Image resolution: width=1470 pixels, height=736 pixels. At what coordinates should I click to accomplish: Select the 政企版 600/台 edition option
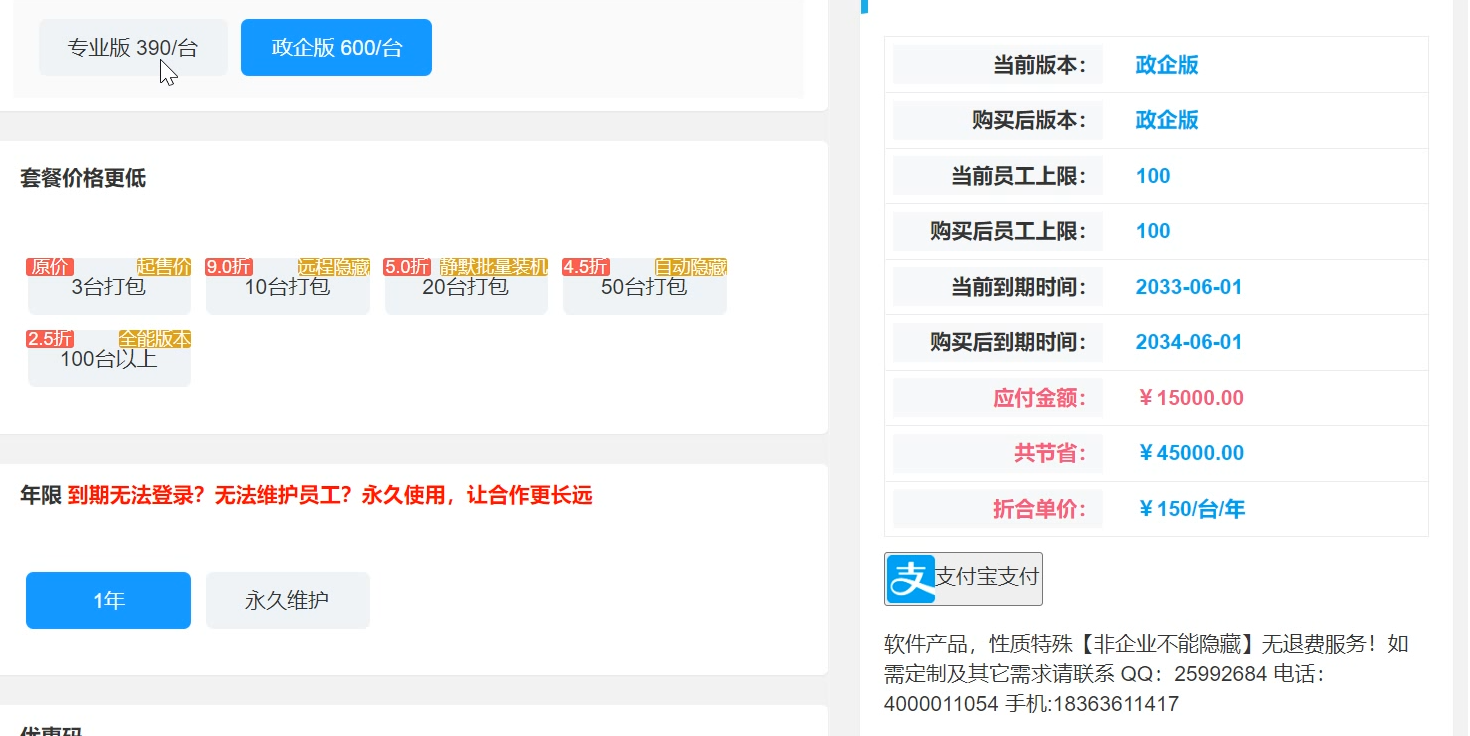point(336,47)
